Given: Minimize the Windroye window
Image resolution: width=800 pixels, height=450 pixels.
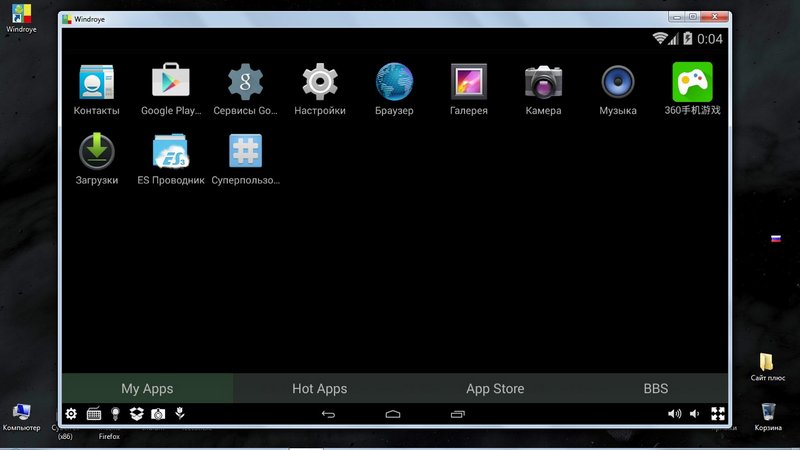Looking at the screenshot, I should [677, 17].
